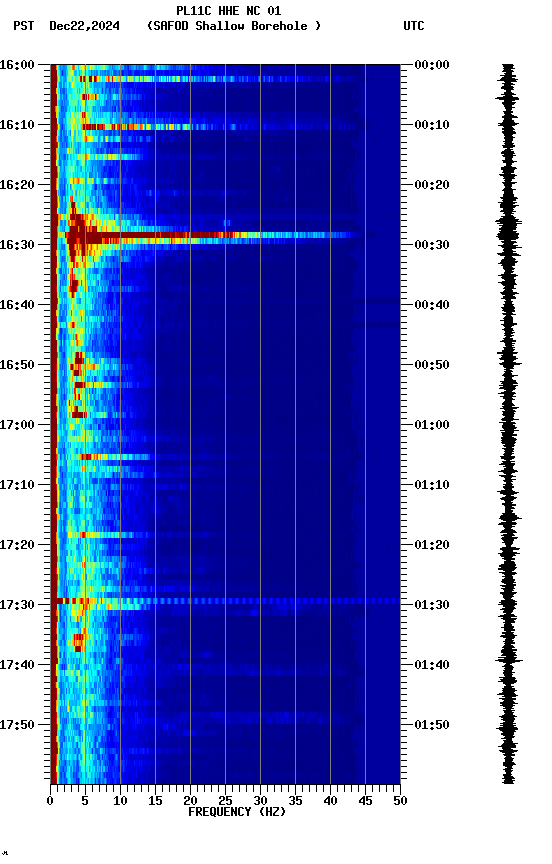Click the 0 Hz frequency tick label
The height and width of the screenshot is (864, 552).
click(50, 802)
